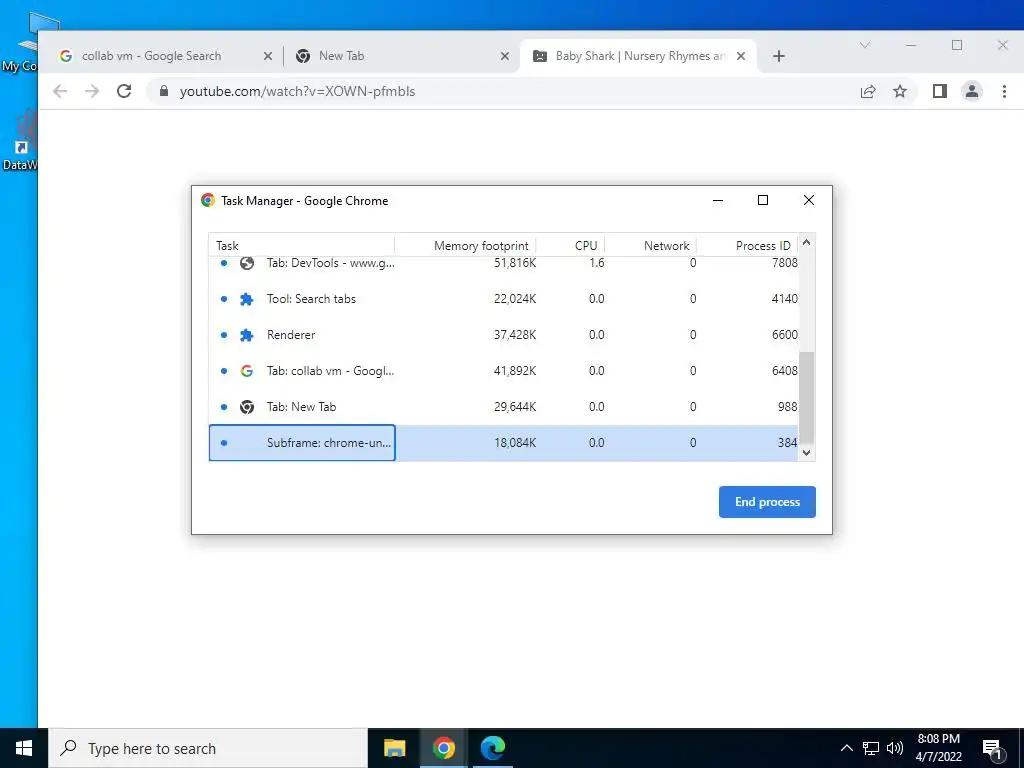Click memory value 51,816K
The height and width of the screenshot is (768, 1024).
pyautogui.click(x=515, y=263)
